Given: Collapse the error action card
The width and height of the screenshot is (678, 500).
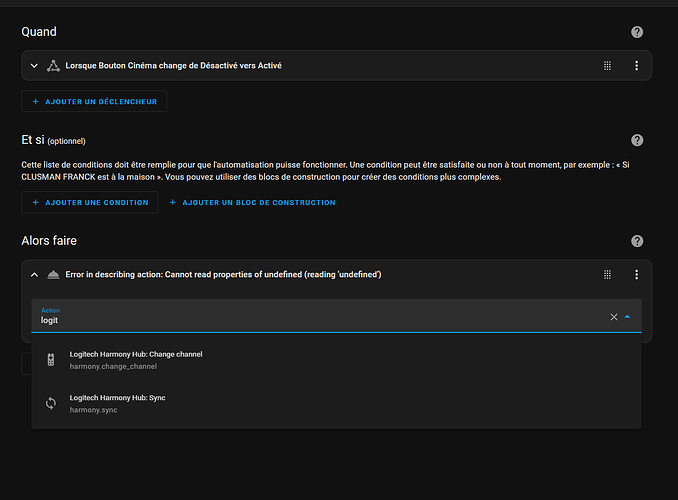Looking at the screenshot, I should coord(34,275).
